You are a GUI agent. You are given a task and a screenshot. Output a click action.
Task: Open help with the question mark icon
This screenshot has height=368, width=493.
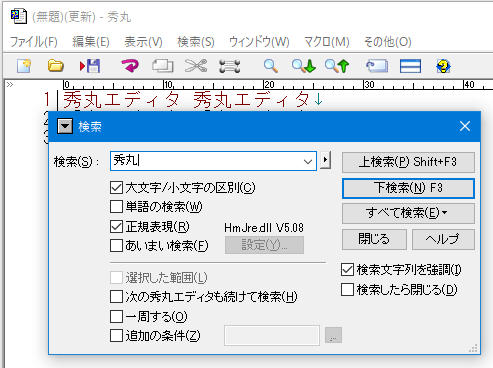443,66
